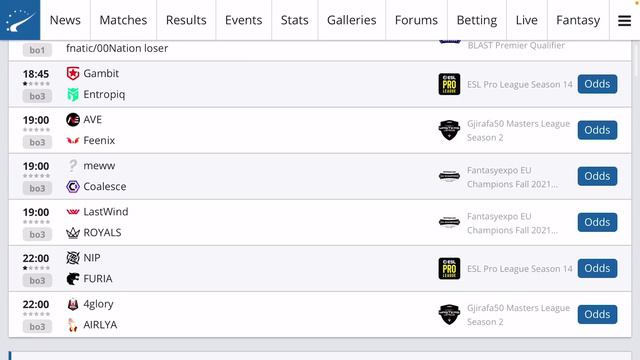Open the hamburger menu icon
This screenshot has height=360, width=640.
624,20
